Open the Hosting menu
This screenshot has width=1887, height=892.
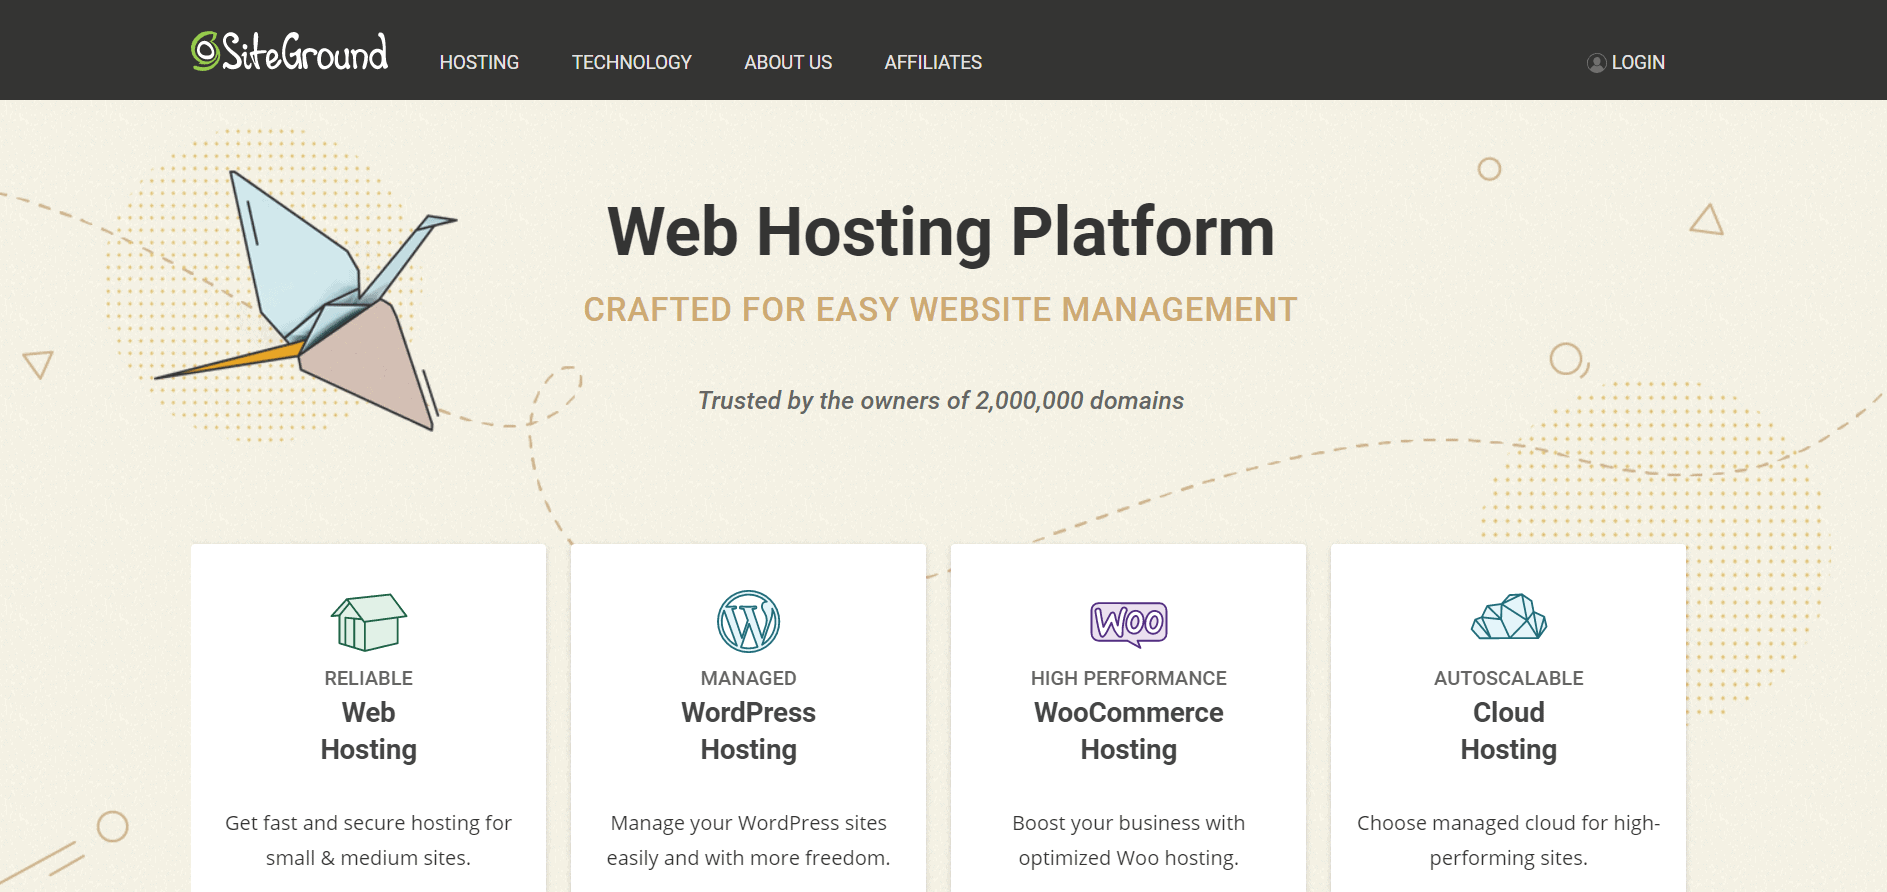[479, 62]
